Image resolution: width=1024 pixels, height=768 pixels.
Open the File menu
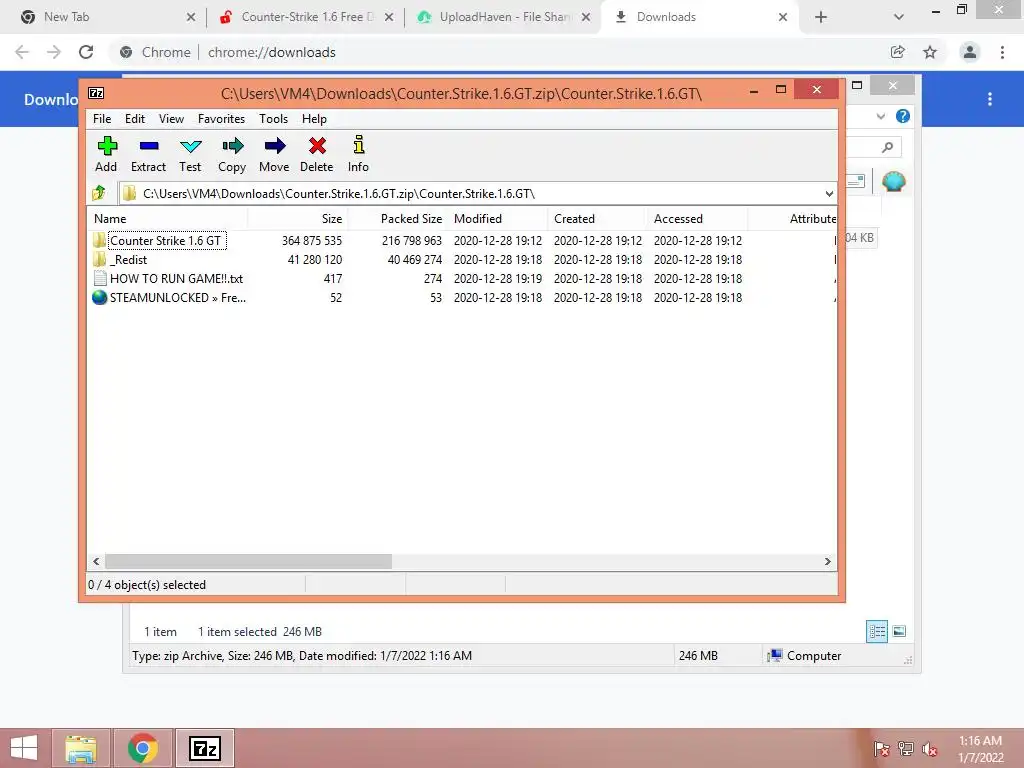click(x=102, y=119)
